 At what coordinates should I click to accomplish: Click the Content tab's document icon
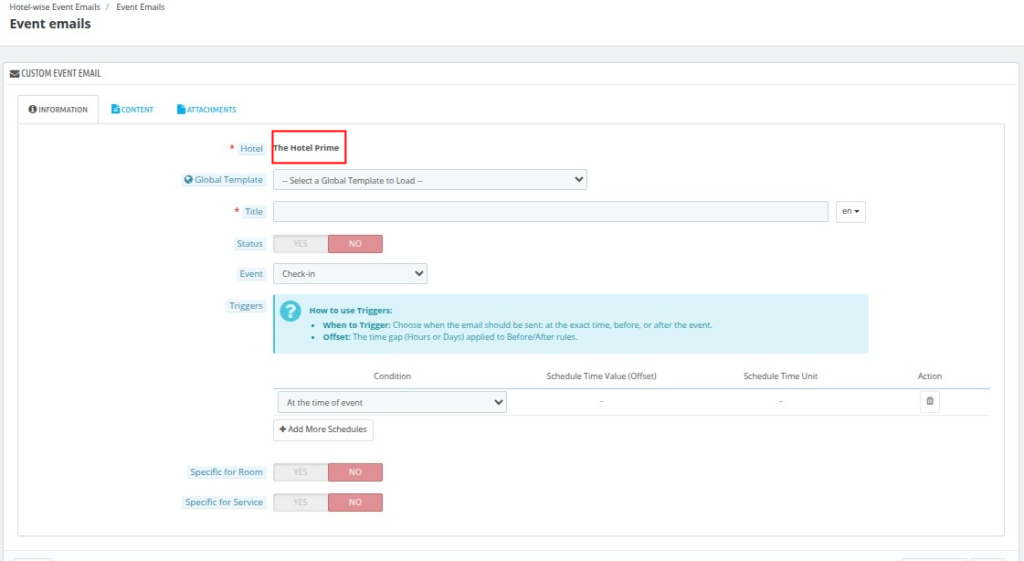(116, 109)
